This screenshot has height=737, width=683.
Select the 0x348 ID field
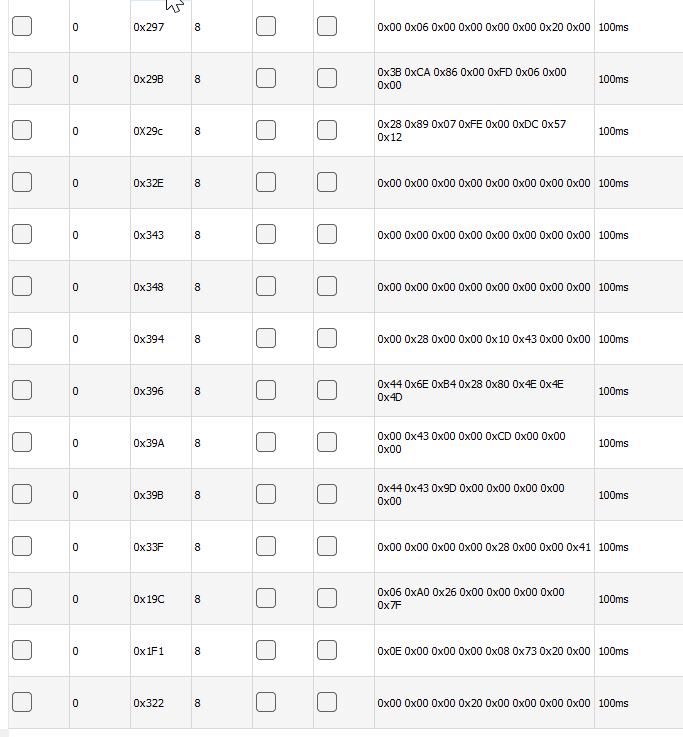149,287
